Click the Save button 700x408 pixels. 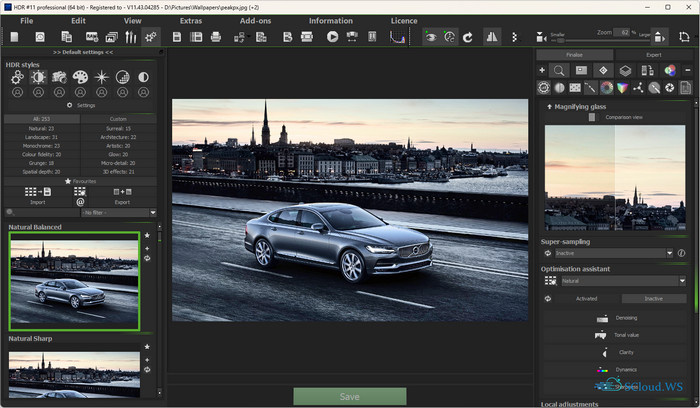click(349, 397)
